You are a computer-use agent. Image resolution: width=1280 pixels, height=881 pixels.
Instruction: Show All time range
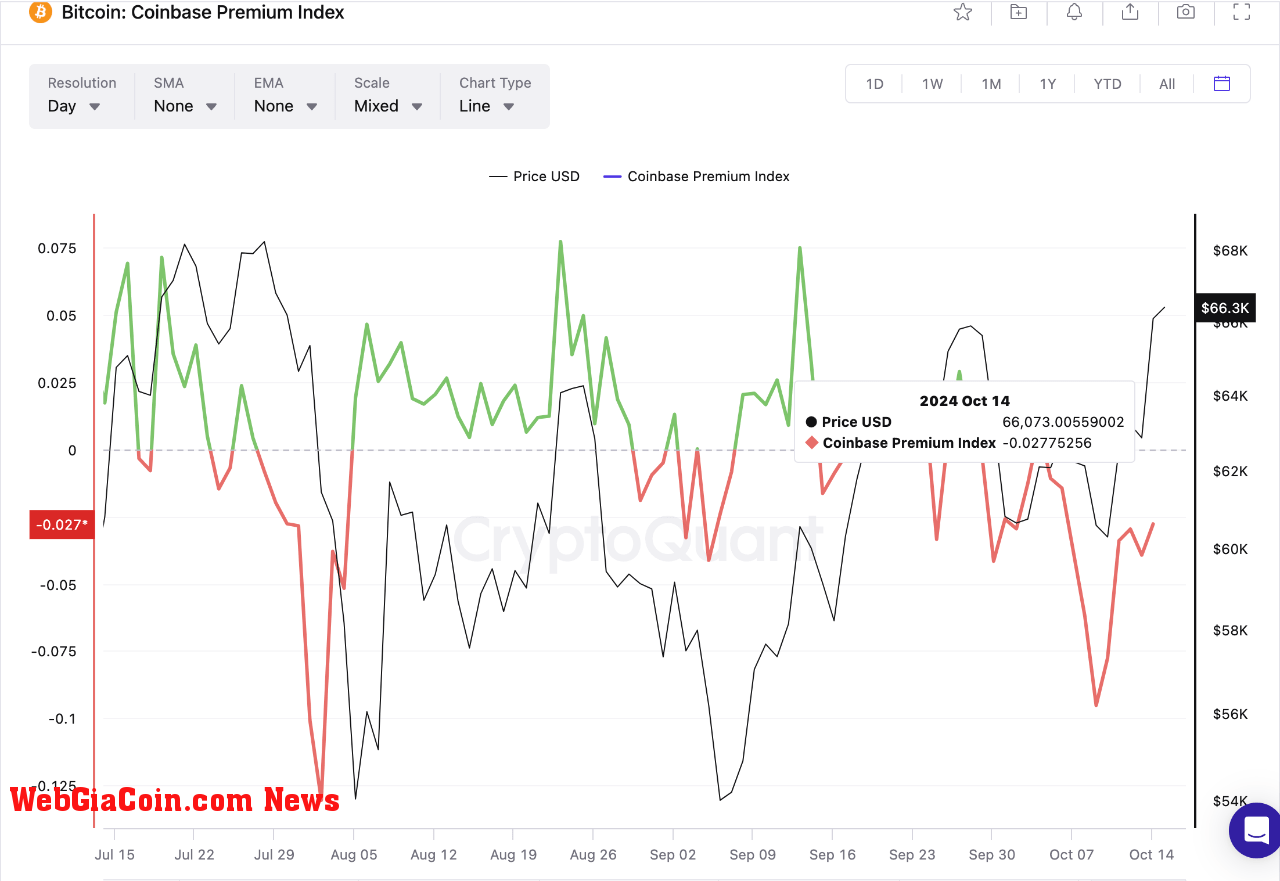[1167, 84]
